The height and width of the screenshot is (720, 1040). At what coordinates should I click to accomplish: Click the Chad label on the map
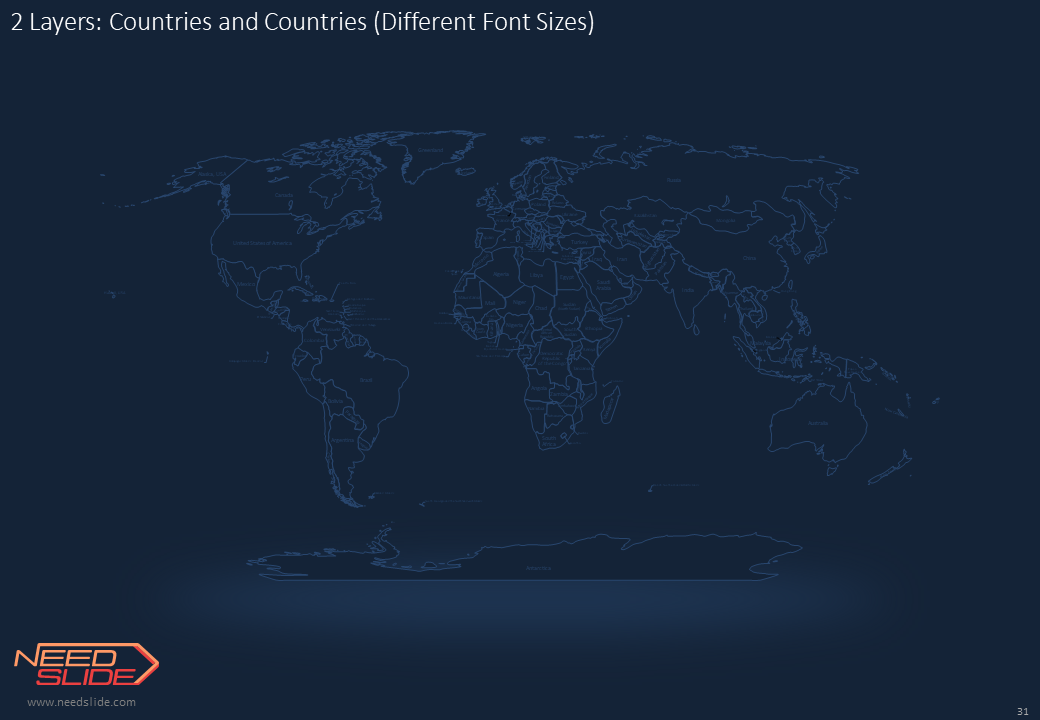pos(541,308)
